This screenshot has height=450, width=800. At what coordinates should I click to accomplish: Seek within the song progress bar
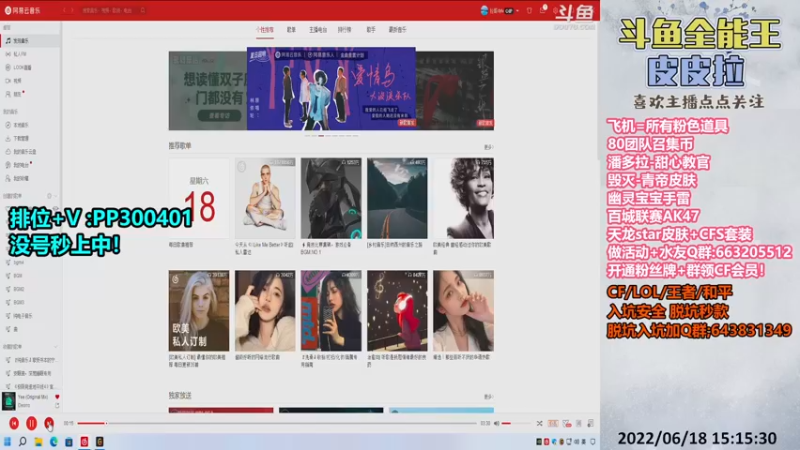coord(277,423)
